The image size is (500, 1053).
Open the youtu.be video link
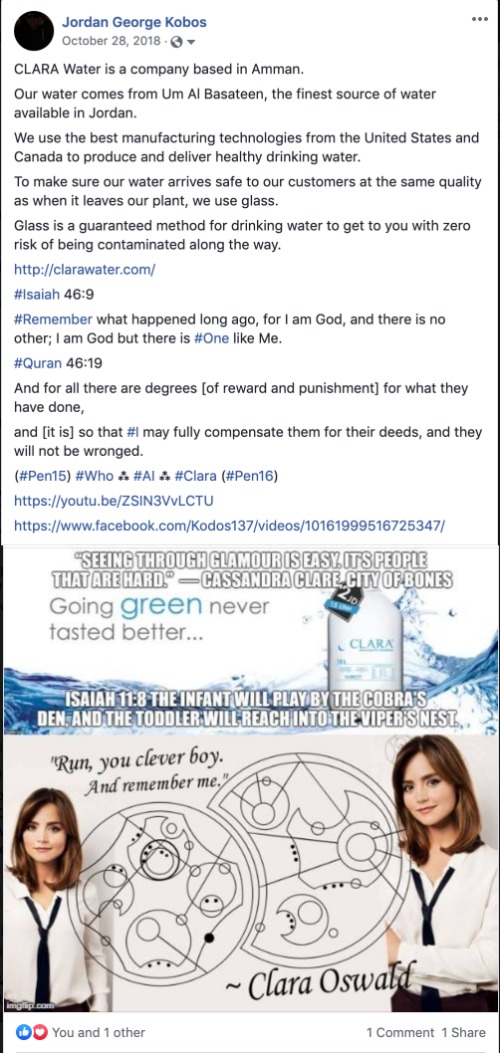114,501
